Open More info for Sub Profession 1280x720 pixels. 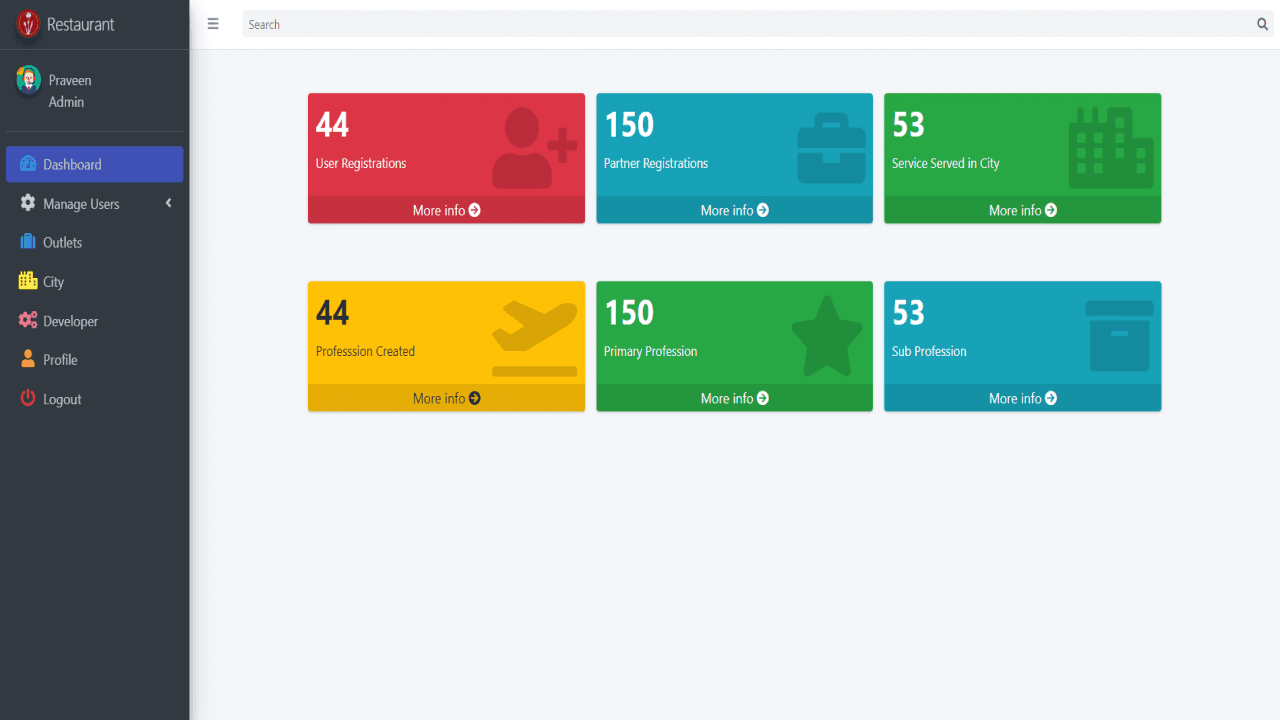(1022, 398)
